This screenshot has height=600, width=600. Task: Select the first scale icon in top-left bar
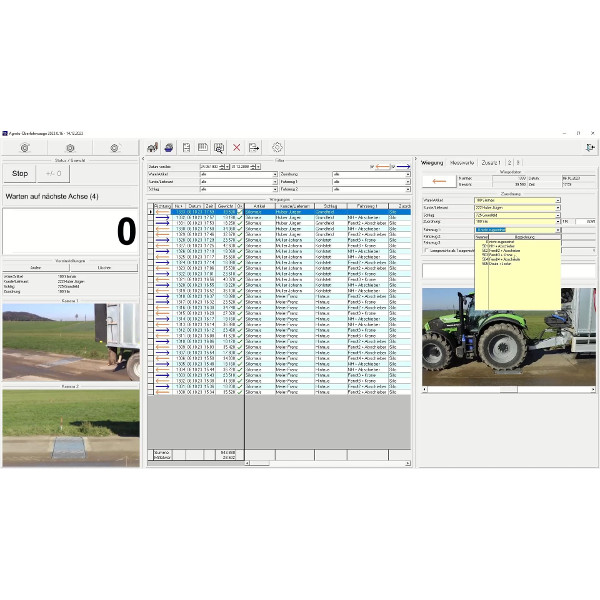pos(24,148)
